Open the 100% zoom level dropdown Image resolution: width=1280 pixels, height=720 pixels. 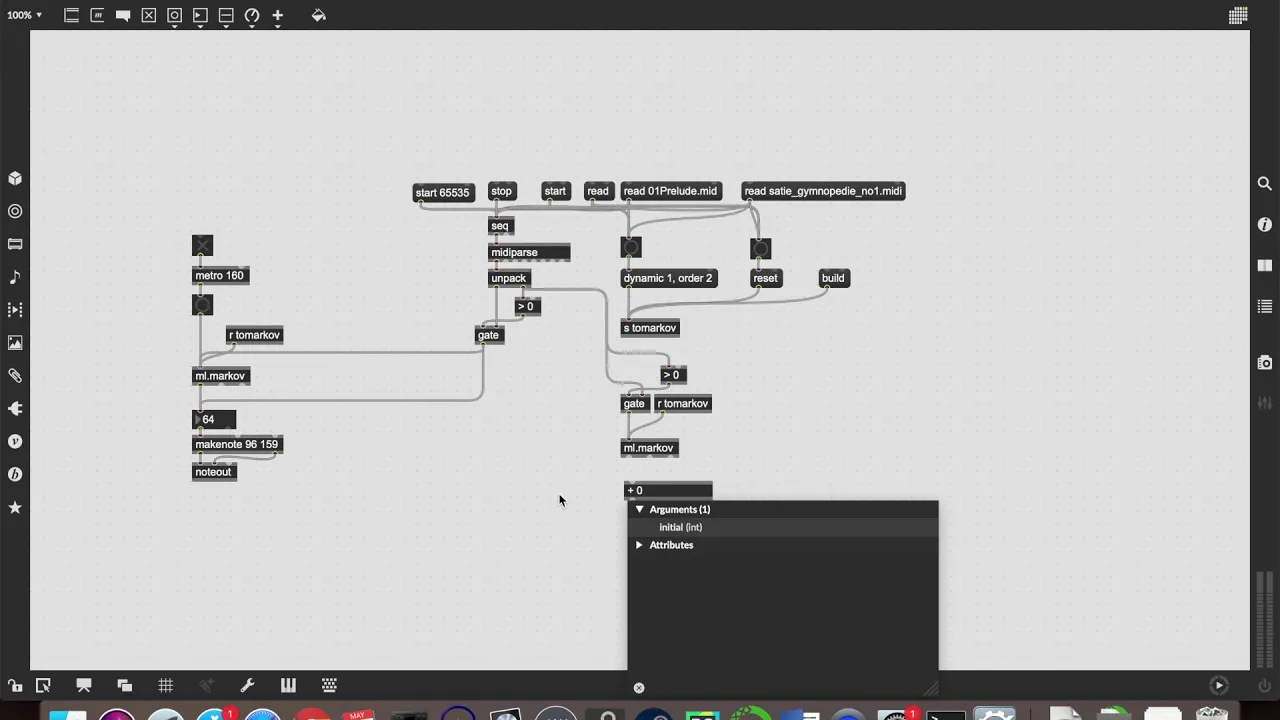(x=24, y=15)
